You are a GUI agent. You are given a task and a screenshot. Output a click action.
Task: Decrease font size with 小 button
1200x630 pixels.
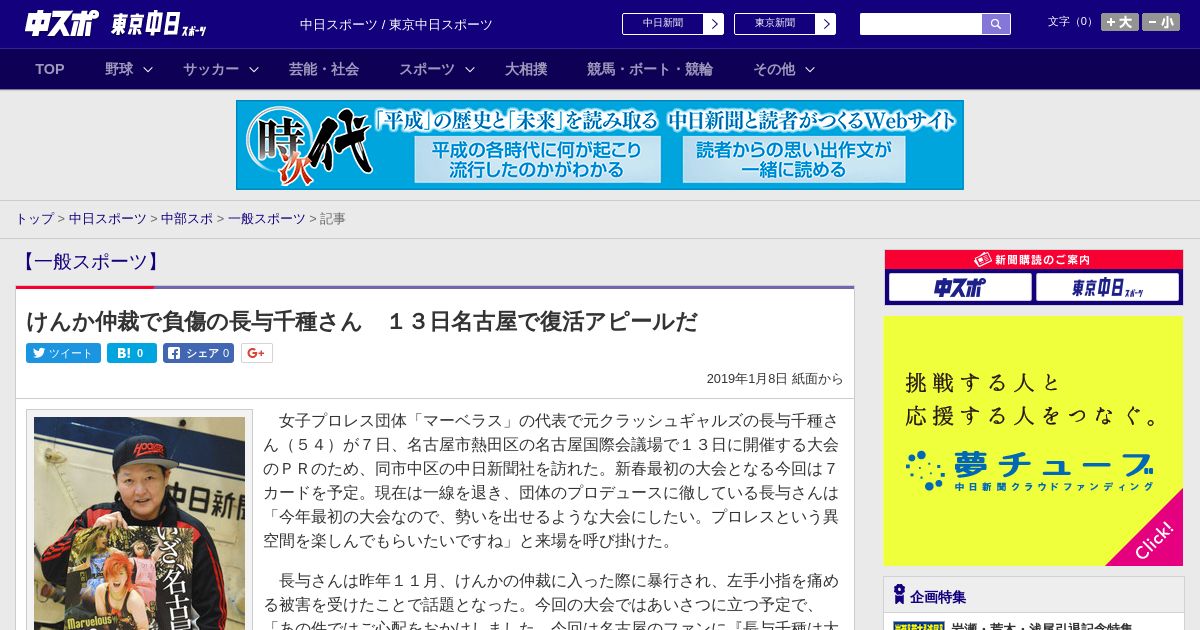(x=1161, y=22)
